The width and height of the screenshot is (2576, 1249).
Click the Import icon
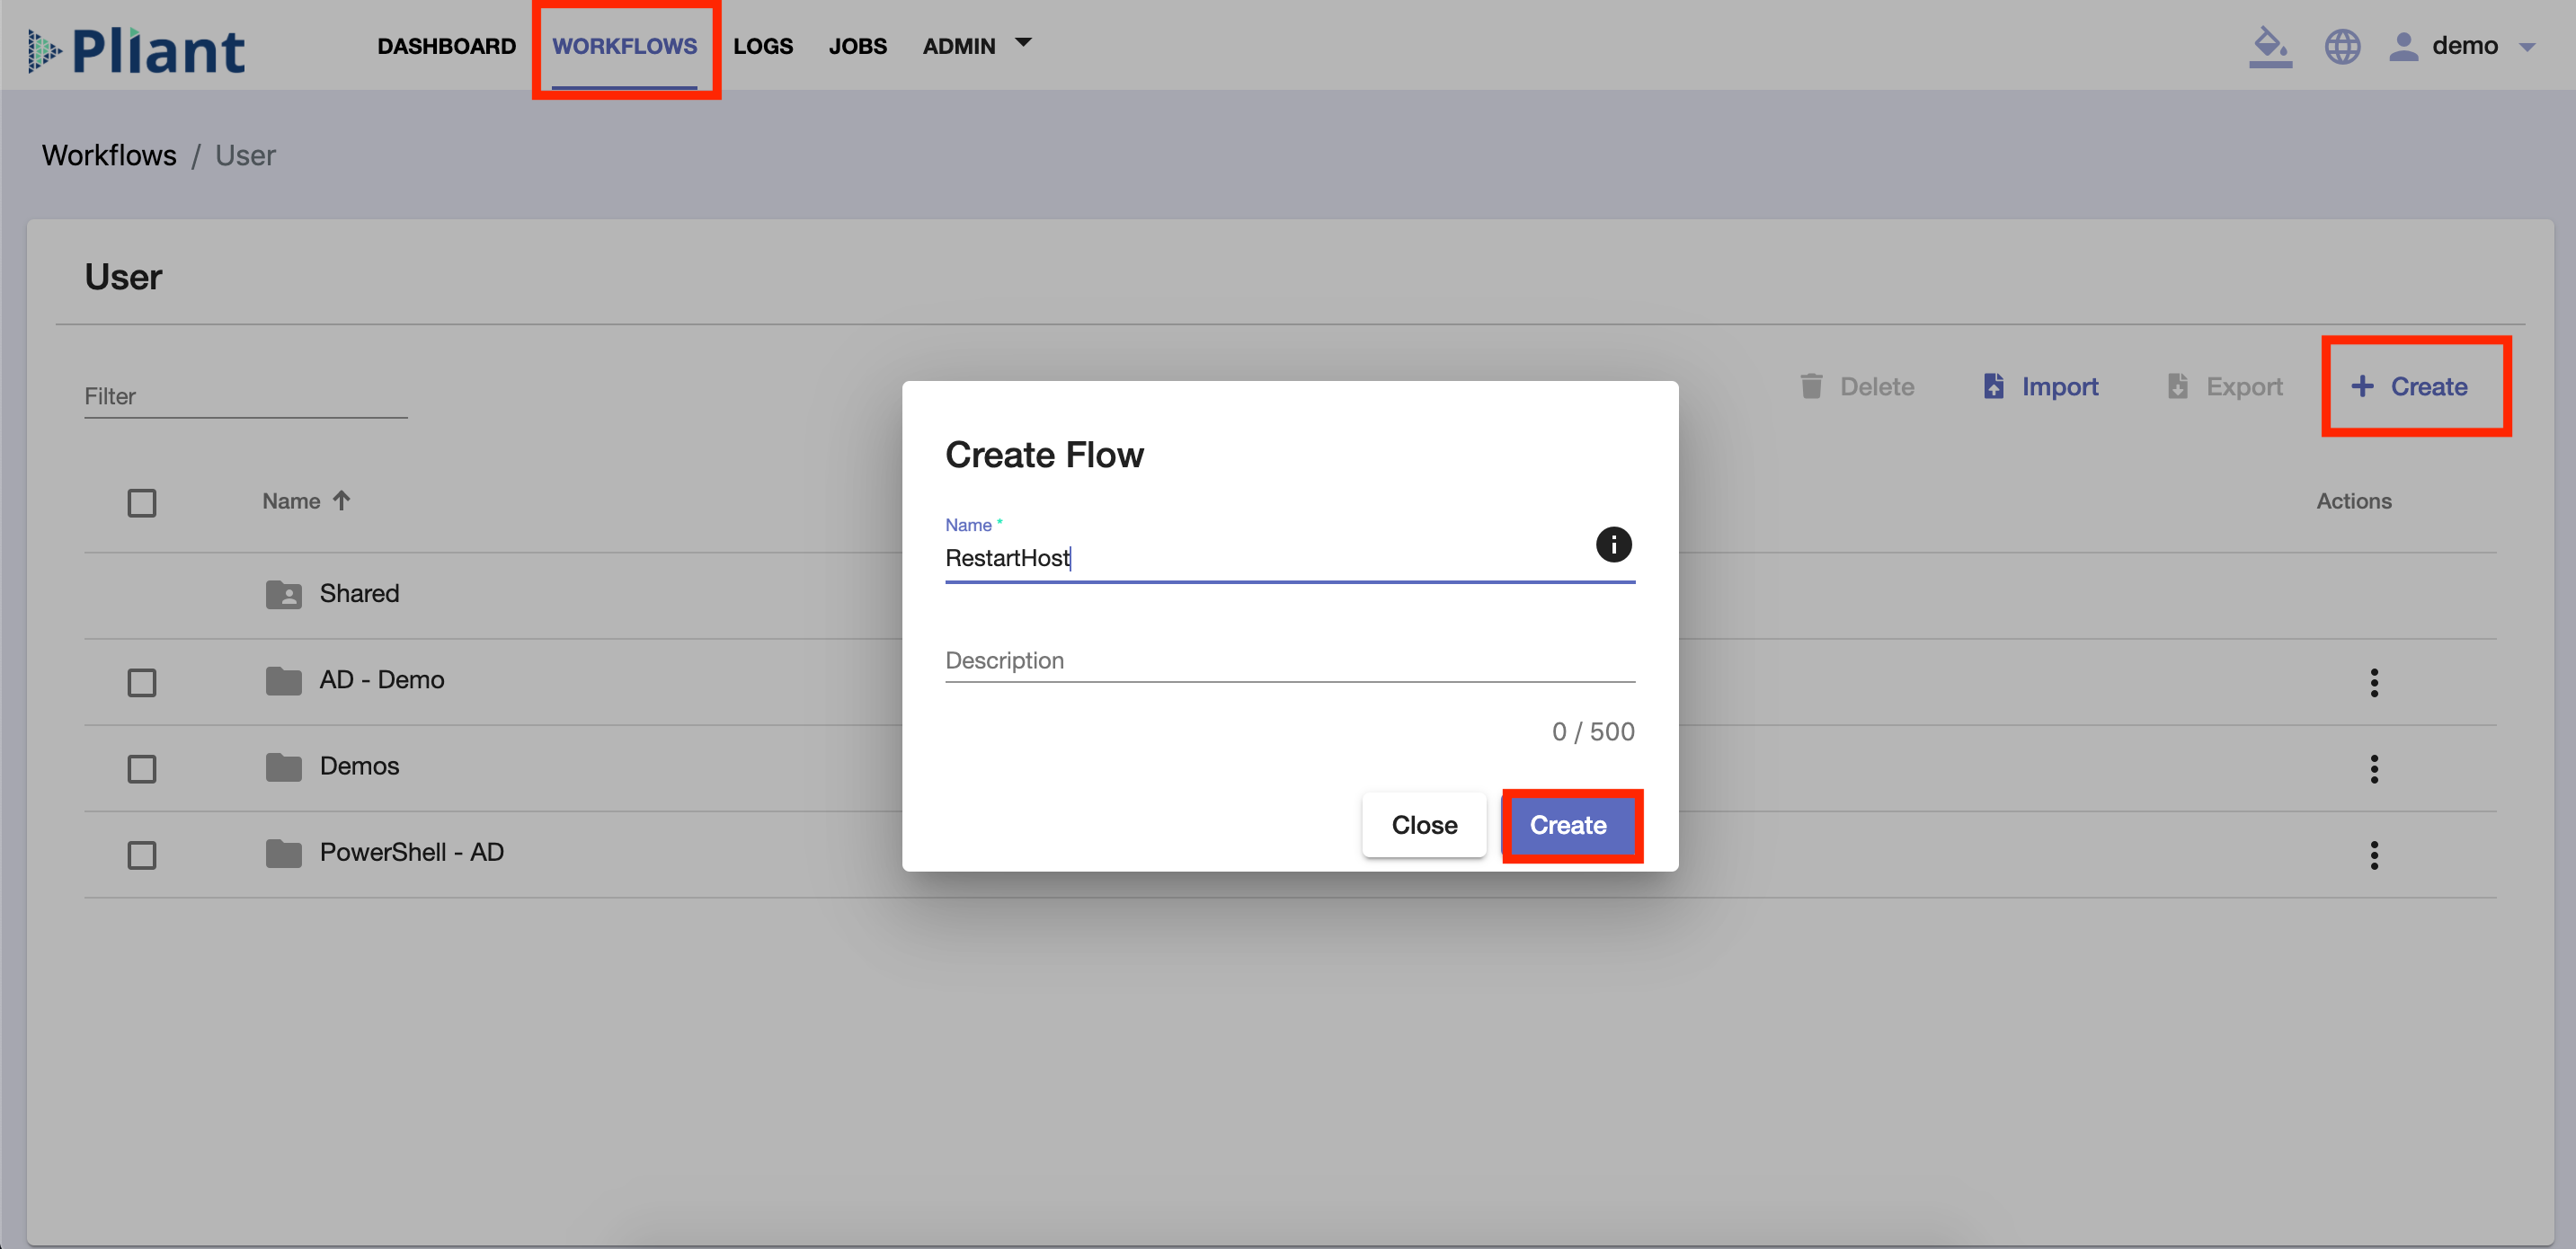(x=1995, y=386)
